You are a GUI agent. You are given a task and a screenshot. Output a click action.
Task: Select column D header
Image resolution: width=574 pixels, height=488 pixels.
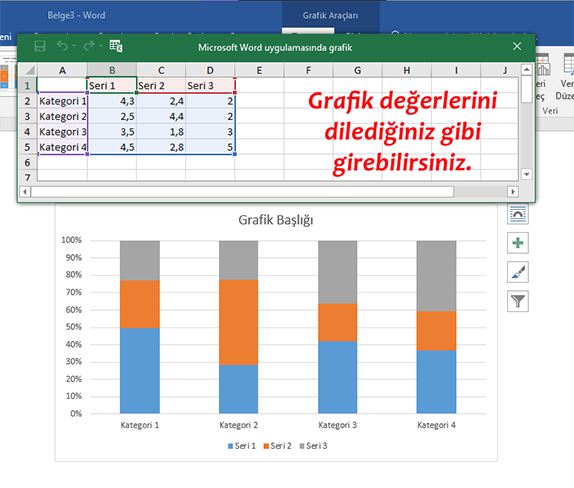click(x=210, y=70)
